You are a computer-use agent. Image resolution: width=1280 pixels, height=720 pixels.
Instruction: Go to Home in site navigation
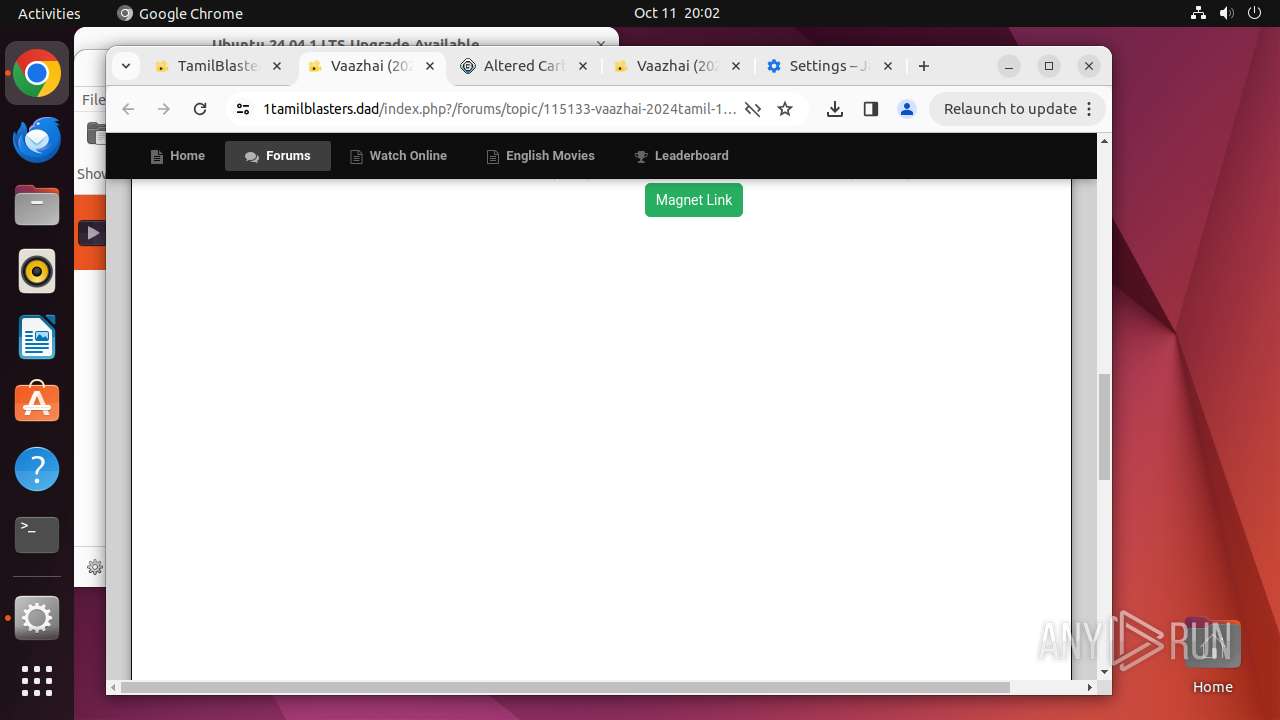[x=178, y=156]
